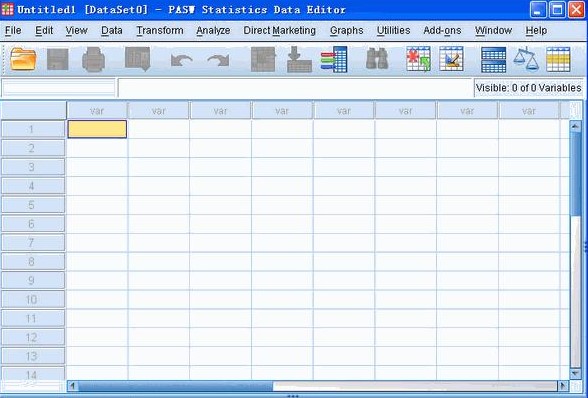Click the PASW application icon in title bar
The height and width of the screenshot is (398, 588).
click(x=8, y=9)
